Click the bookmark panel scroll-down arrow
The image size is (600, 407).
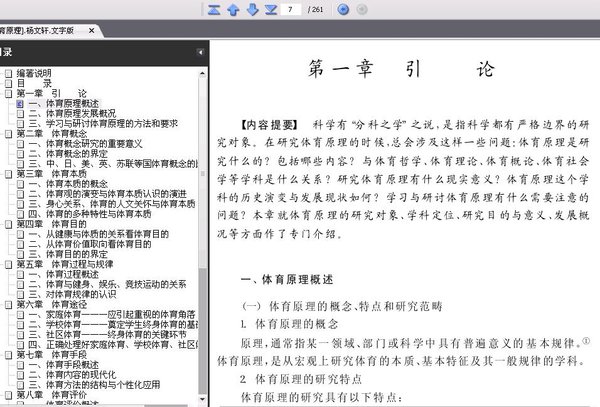tap(202, 399)
